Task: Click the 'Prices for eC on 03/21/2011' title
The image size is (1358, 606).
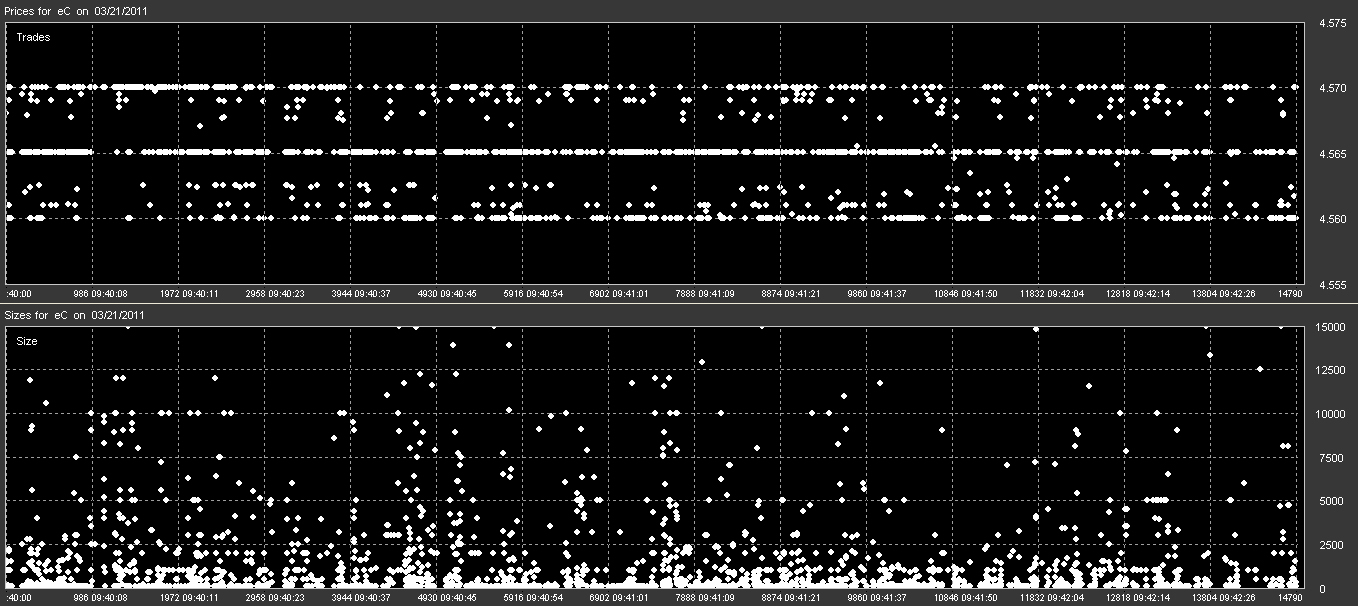Action: (x=75, y=10)
